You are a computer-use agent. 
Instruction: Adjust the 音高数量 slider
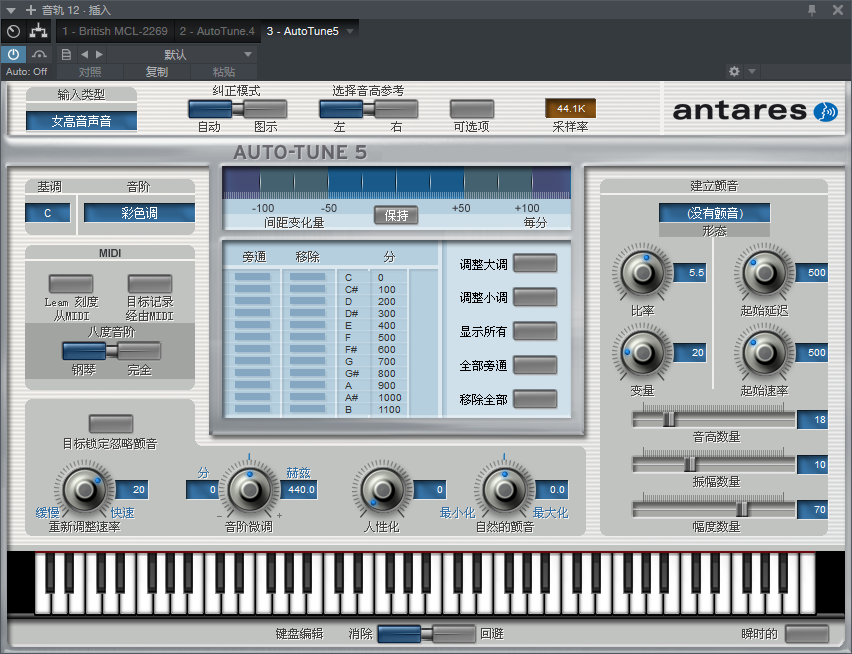(x=669, y=419)
